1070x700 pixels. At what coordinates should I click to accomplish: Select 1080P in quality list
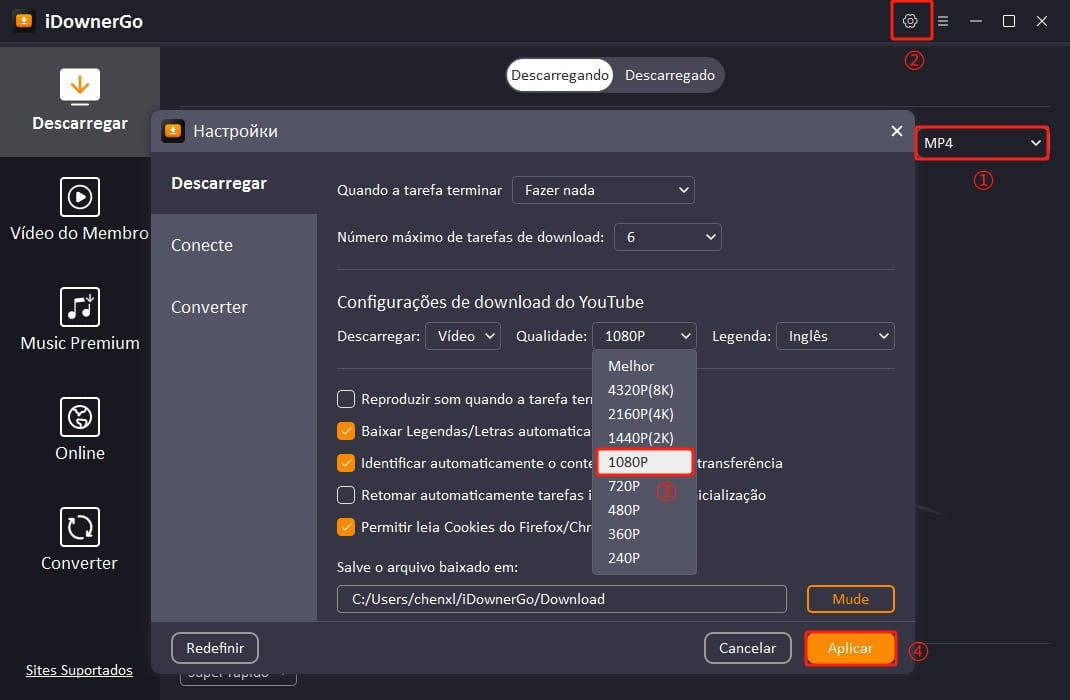[x=644, y=462]
